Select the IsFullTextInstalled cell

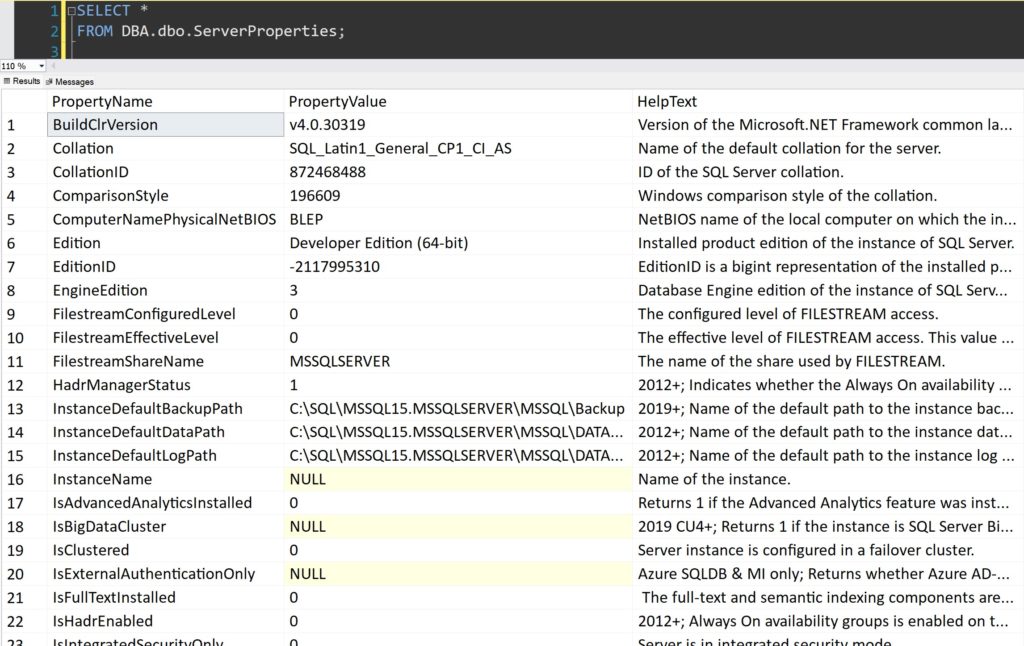point(166,597)
